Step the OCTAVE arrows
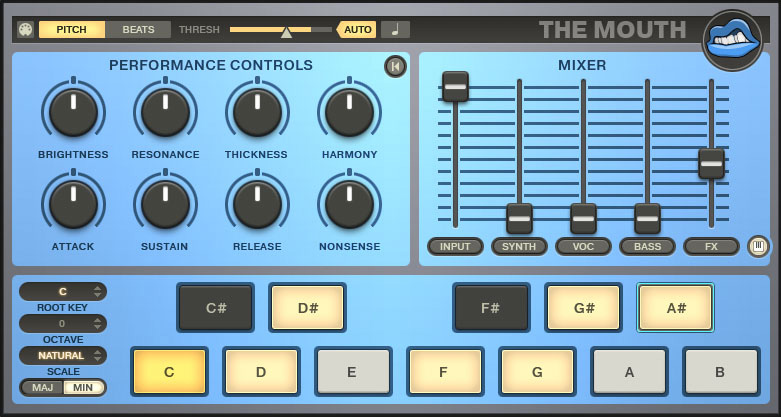Screen dimensions: 781x417 pos(98,324)
